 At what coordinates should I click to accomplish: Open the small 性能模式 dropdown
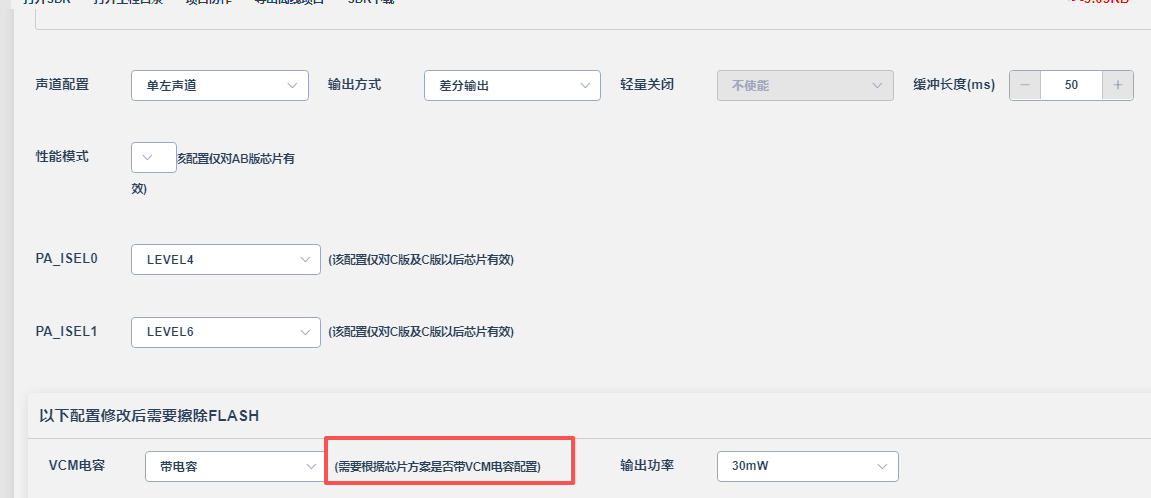tap(153, 157)
